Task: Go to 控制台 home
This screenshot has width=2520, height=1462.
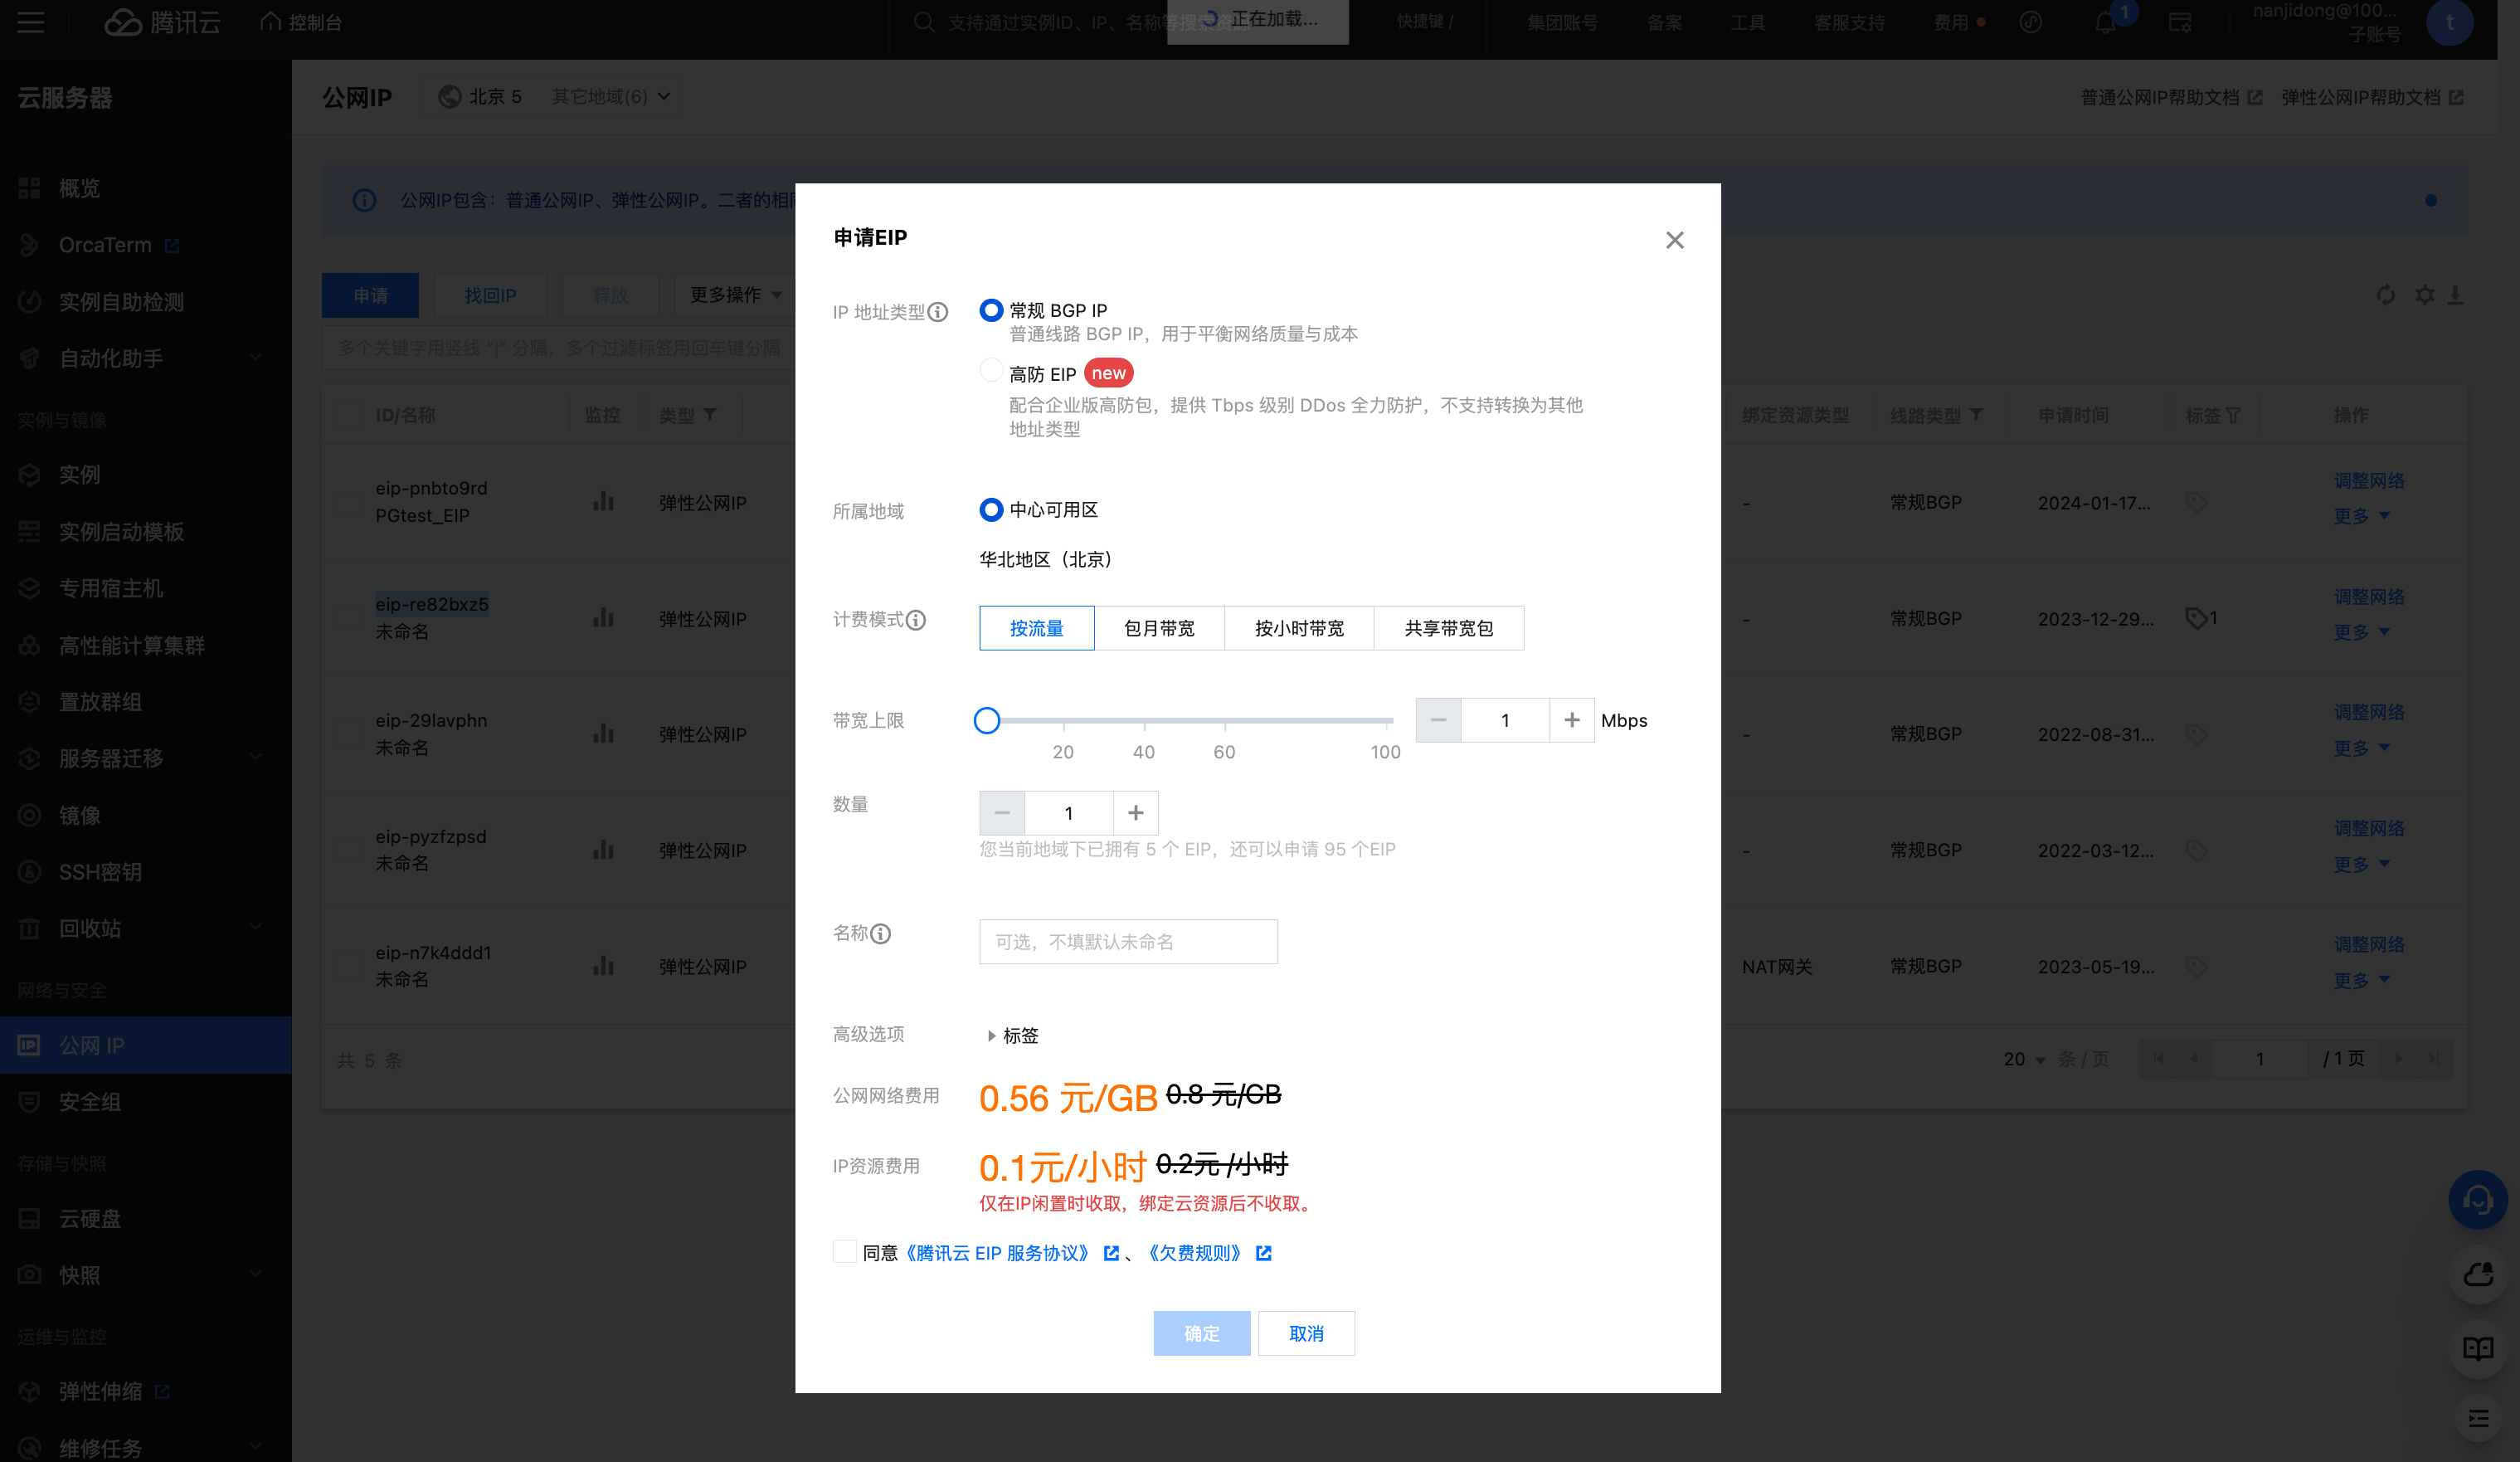Action: [x=301, y=22]
